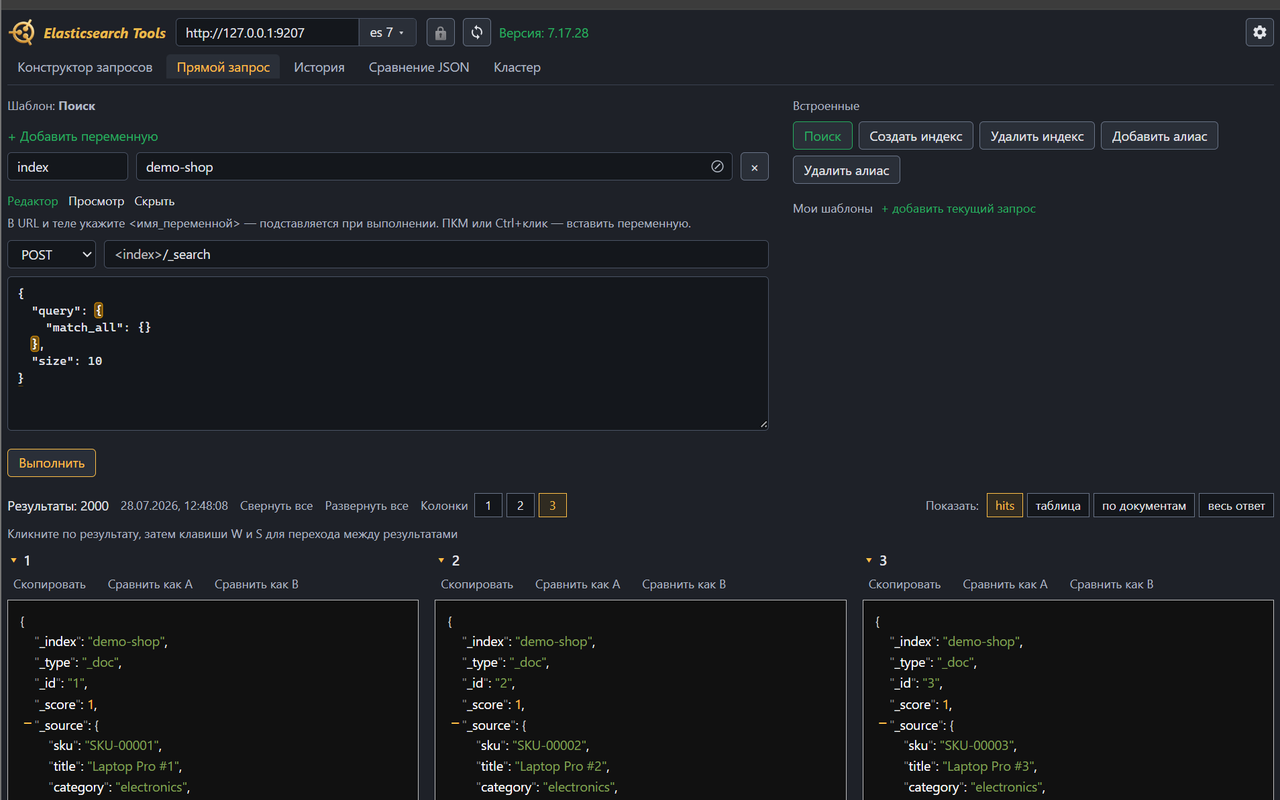Click Развернуть все to expand results
Image resolution: width=1280 pixels, height=800 pixels.
366,506
